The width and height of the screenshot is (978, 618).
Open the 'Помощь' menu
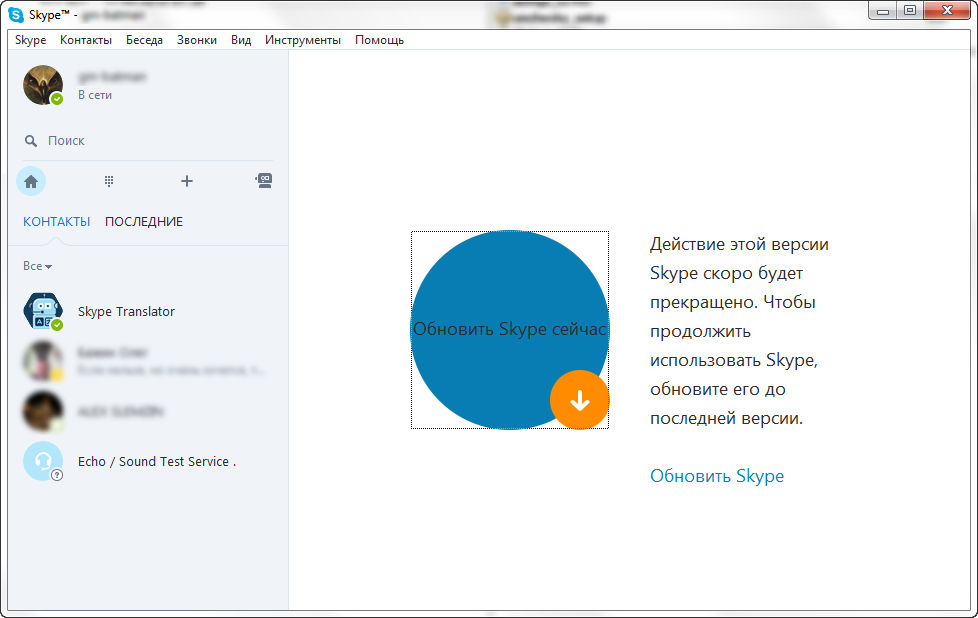click(x=379, y=40)
